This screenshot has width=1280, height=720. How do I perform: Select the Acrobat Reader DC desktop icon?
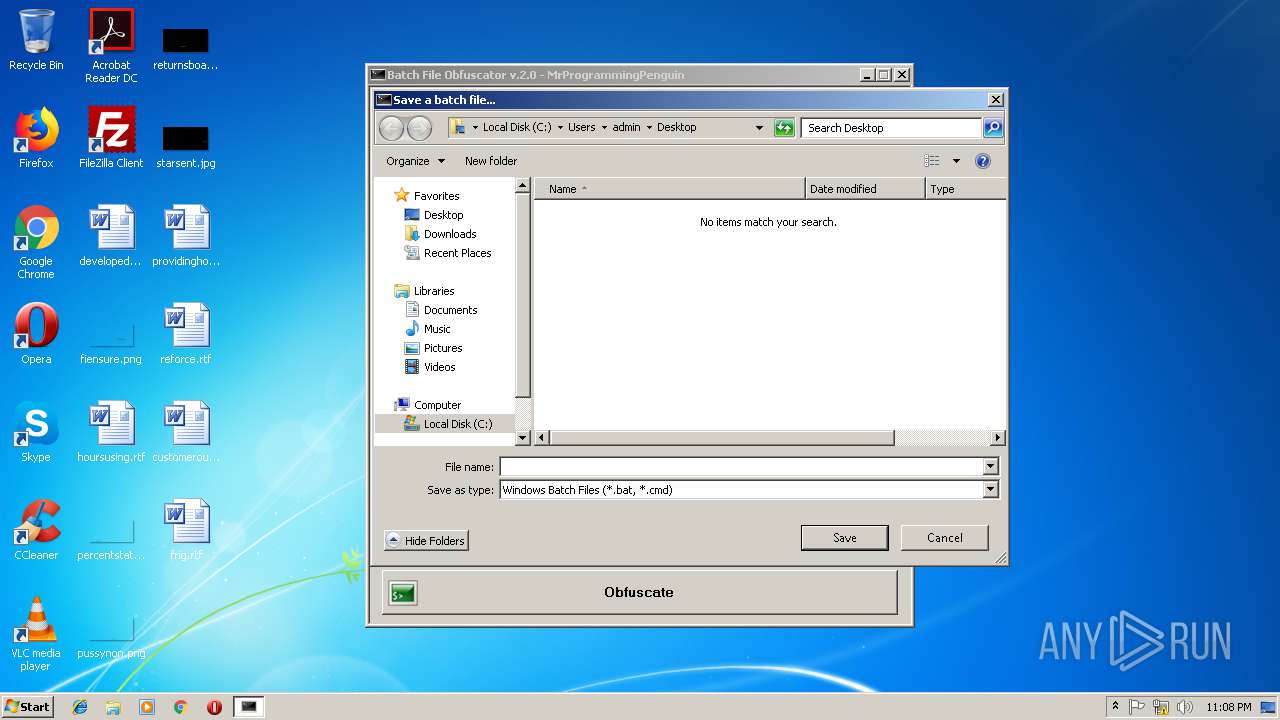point(111,46)
